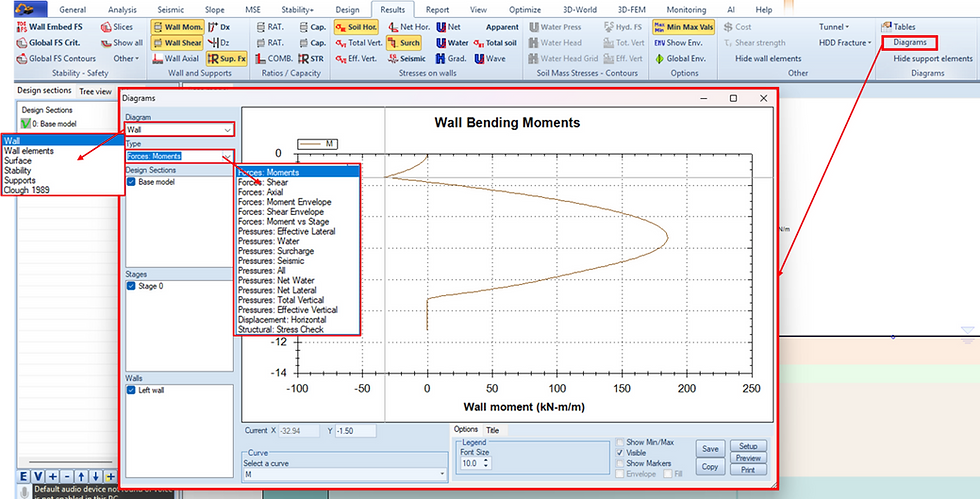980x499 pixels.
Task: Show Dx displacement results
Action: point(219,27)
